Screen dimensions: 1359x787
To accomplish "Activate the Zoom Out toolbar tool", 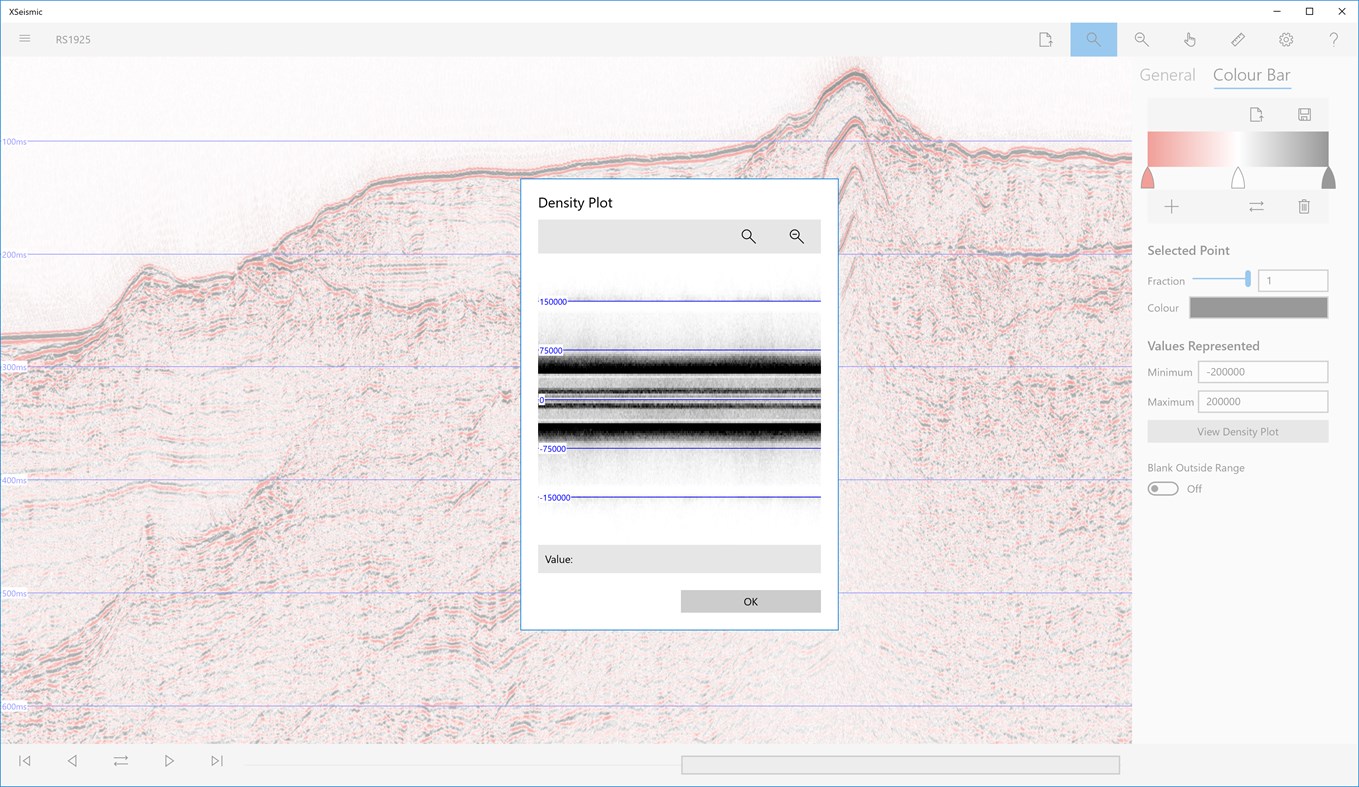I will pyautogui.click(x=1141, y=39).
